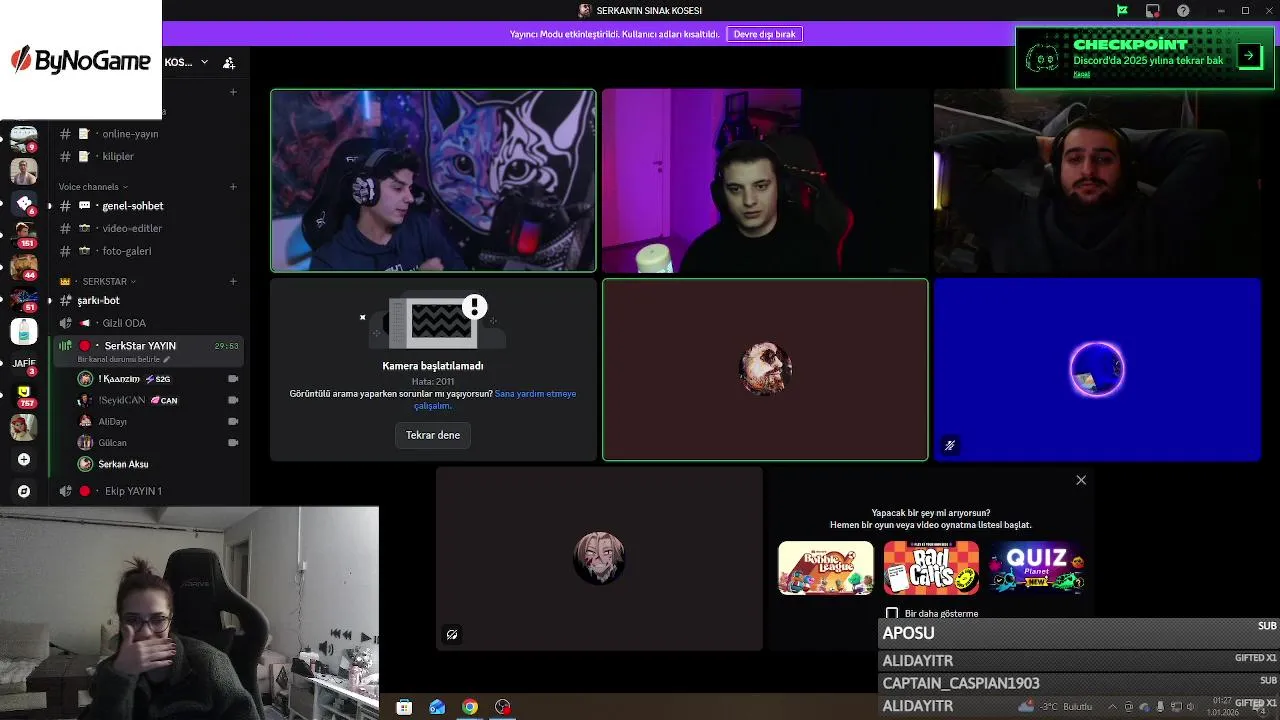The width and height of the screenshot is (1280, 720).
Task: Click Add a Server plus icon
Action: pos(24,460)
